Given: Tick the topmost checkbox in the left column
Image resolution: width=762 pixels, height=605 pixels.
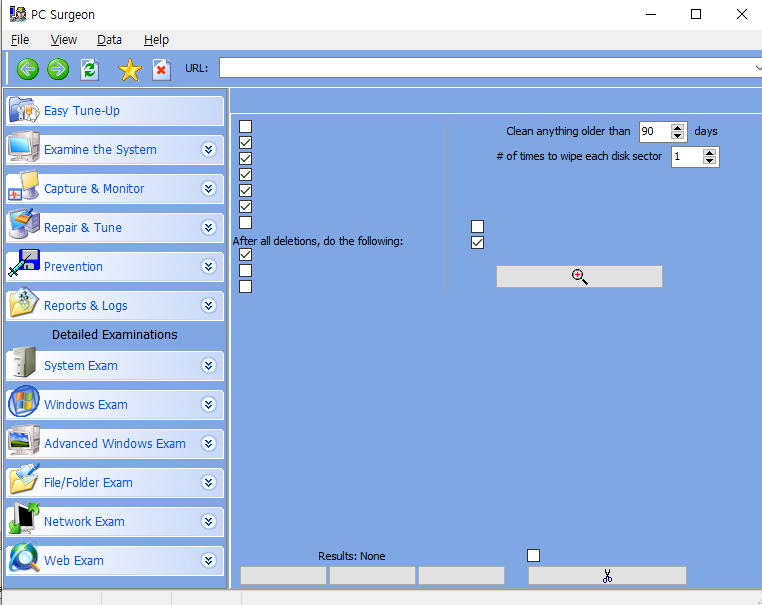Looking at the screenshot, I should click(x=245, y=126).
